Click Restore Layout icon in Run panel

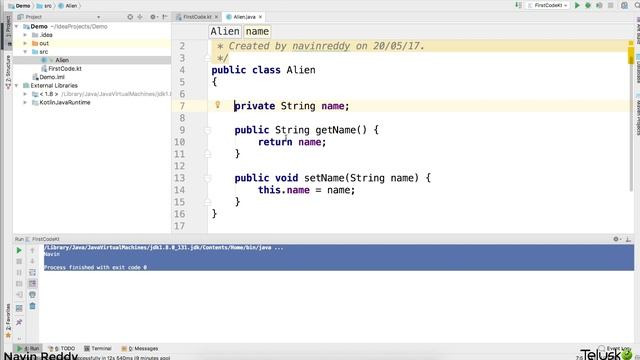click(19, 308)
